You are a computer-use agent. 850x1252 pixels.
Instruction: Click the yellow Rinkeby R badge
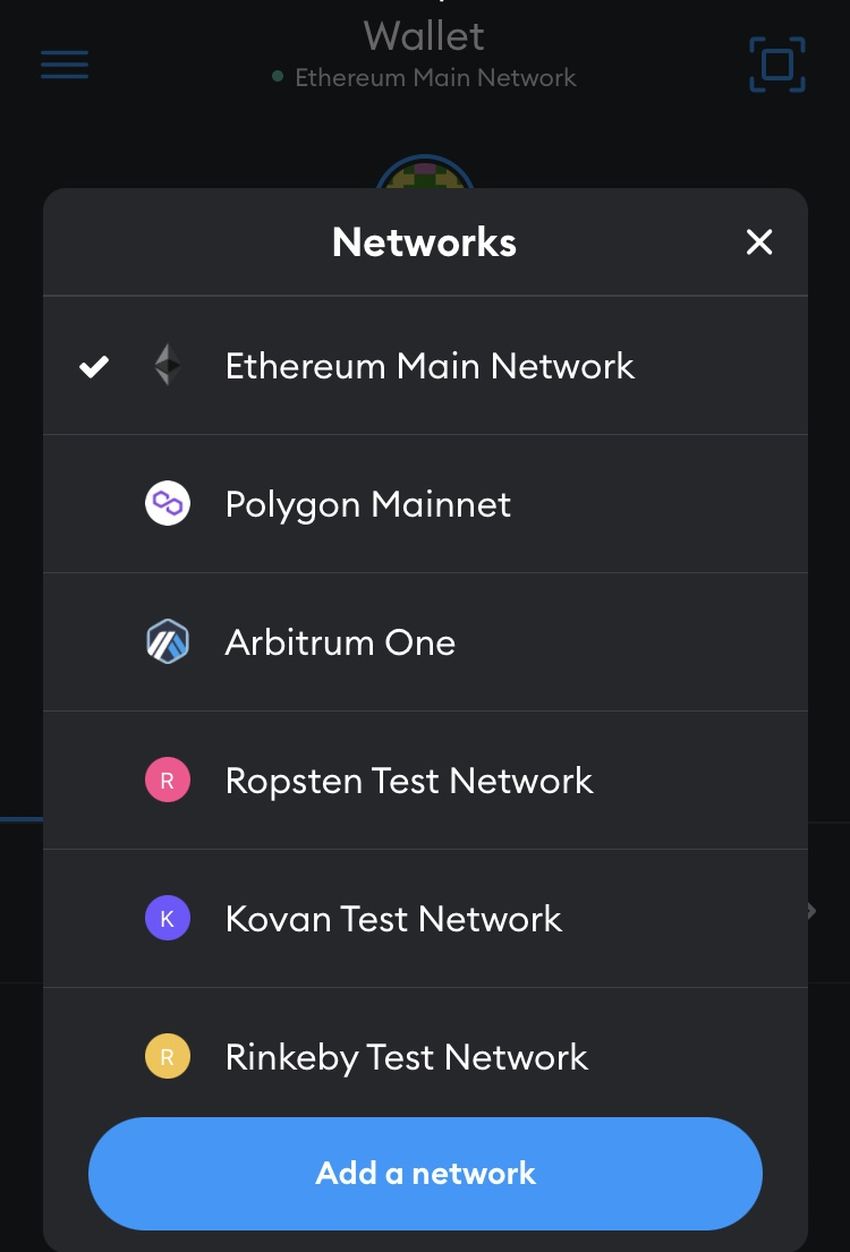[167, 1056]
